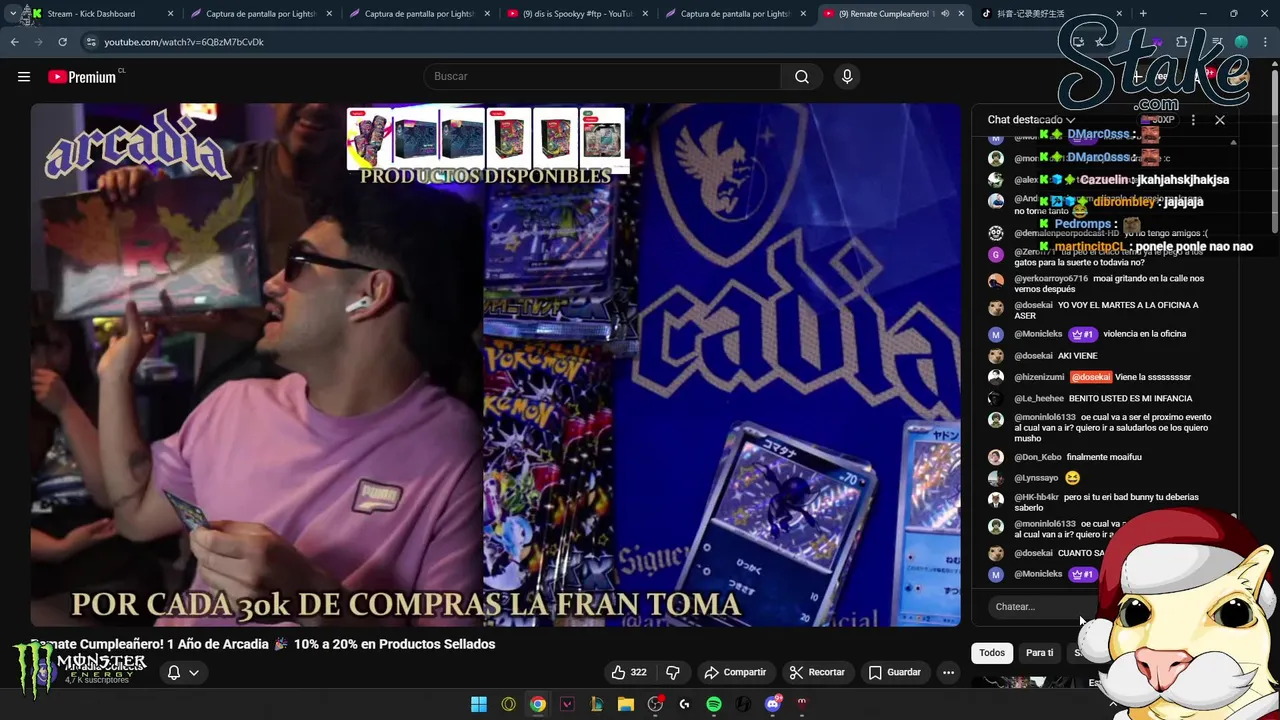Open live chat three-dot options menu
Screen dimensions: 1280x720
tap(1193, 120)
